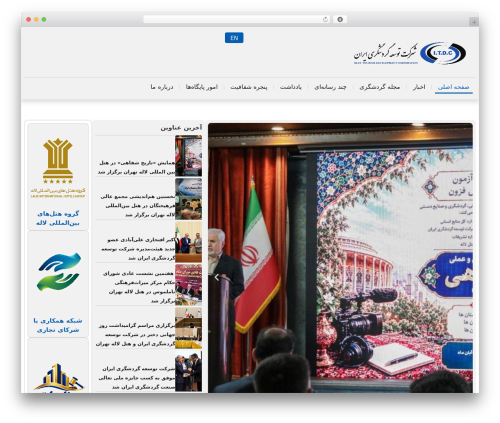The image size is (500, 423).
Task: Click the blue-green hands cooperation network logo
Action: 58,272
